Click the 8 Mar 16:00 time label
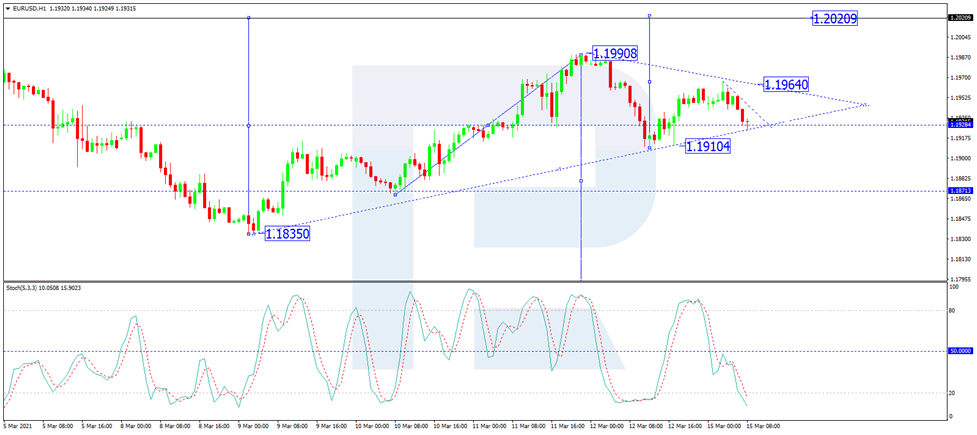Screen dimensions: 977x435 [x=214, y=426]
